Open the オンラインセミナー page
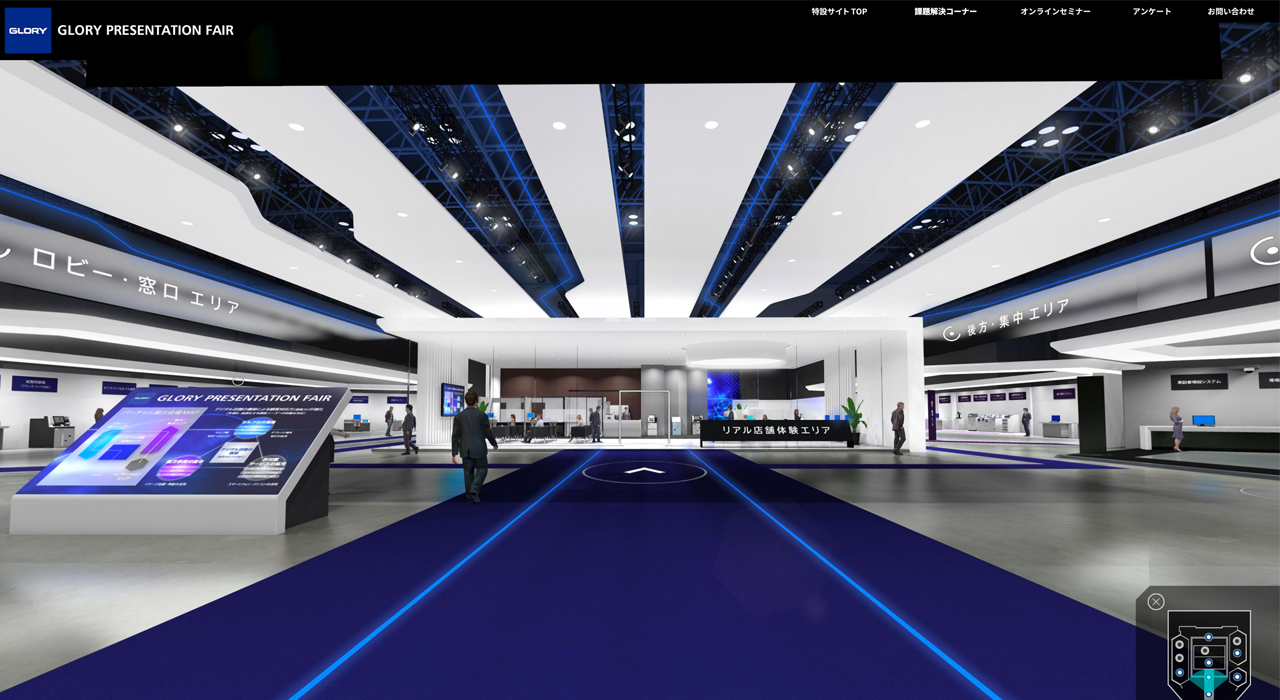Screen dimensions: 1280x700 (x=1055, y=12)
